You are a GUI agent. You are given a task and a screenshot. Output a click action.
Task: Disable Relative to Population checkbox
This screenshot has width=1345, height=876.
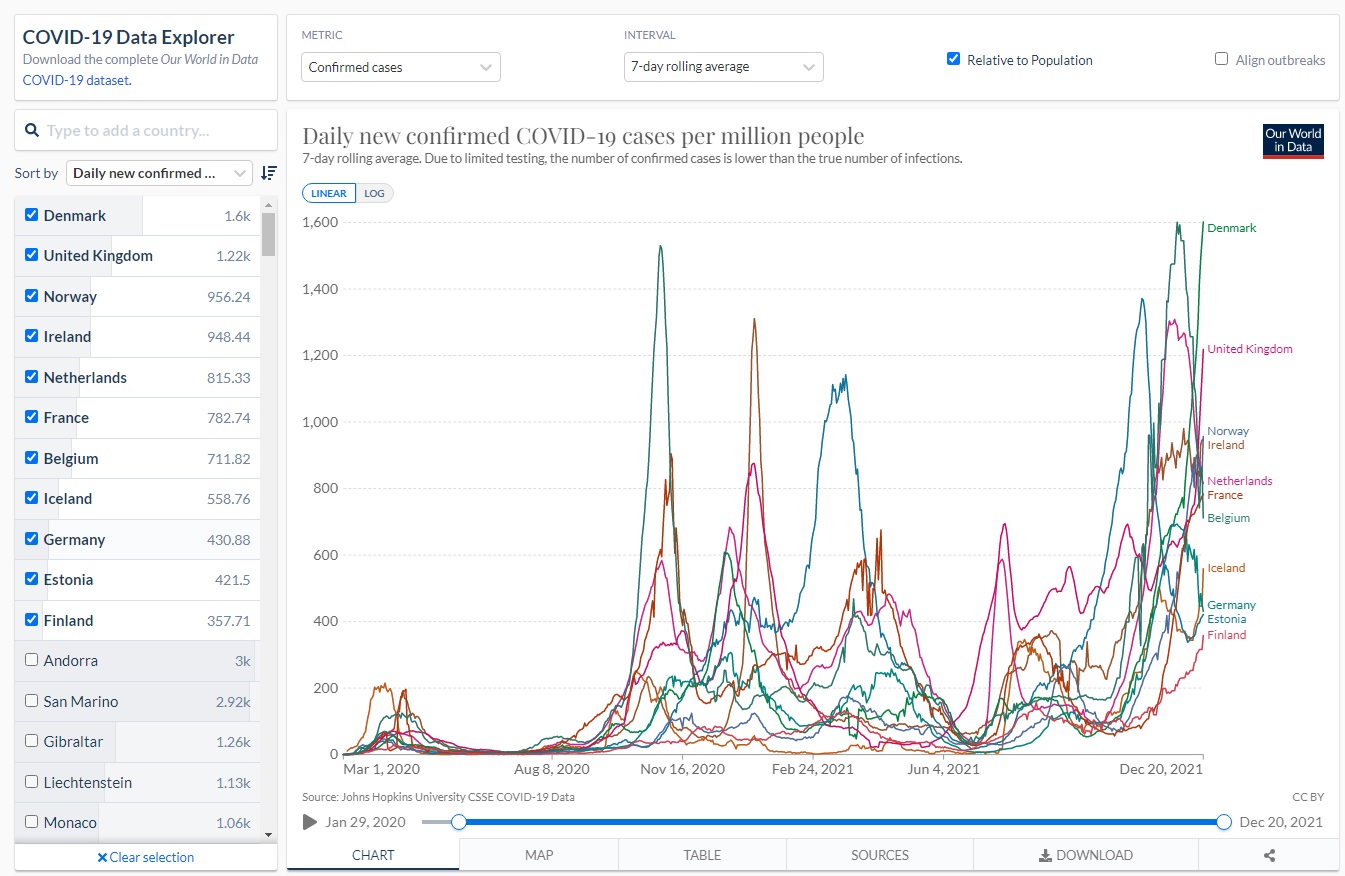(x=953, y=59)
